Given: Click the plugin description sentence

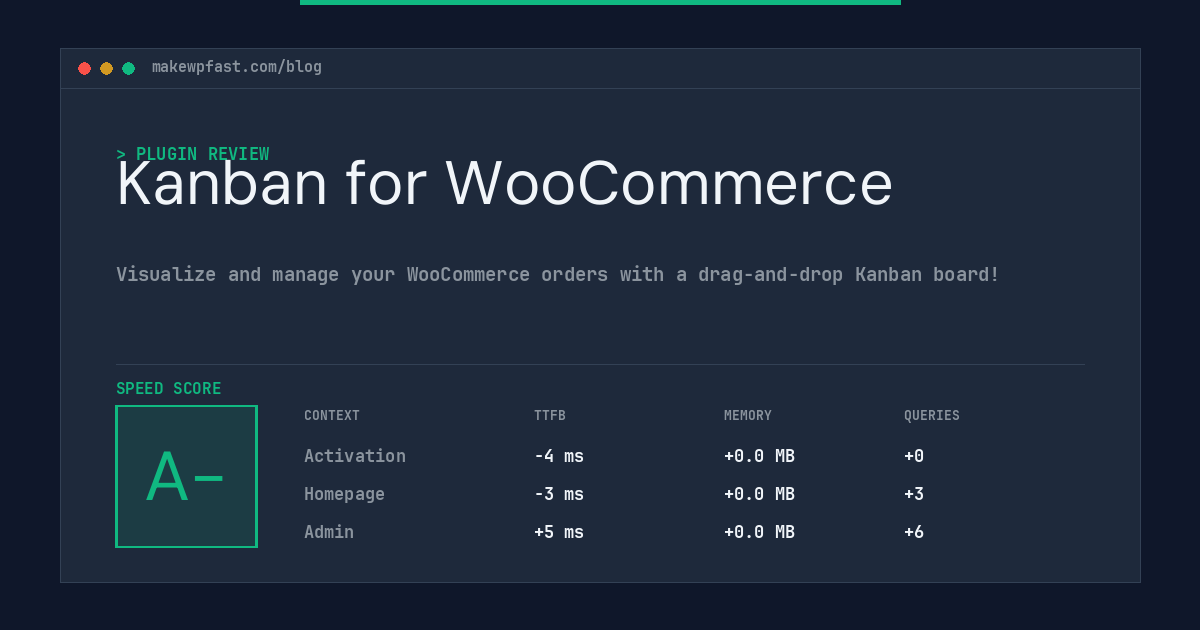Looking at the screenshot, I should tap(558, 274).
